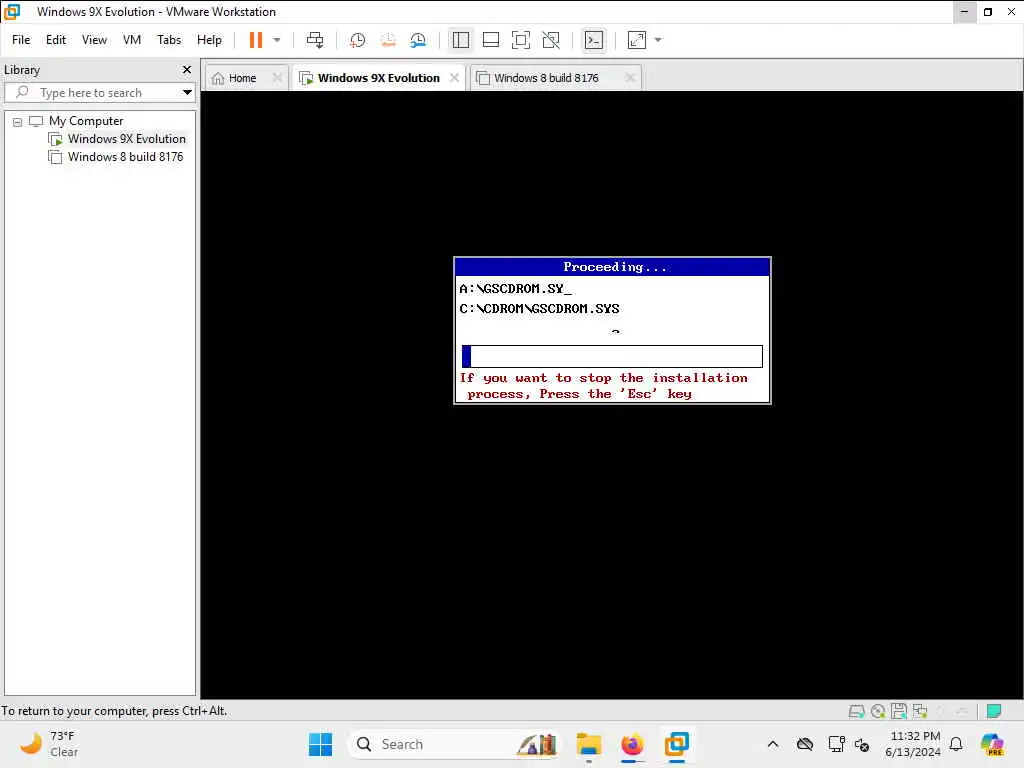
Task: Open the Windows Start menu
Action: 320,744
